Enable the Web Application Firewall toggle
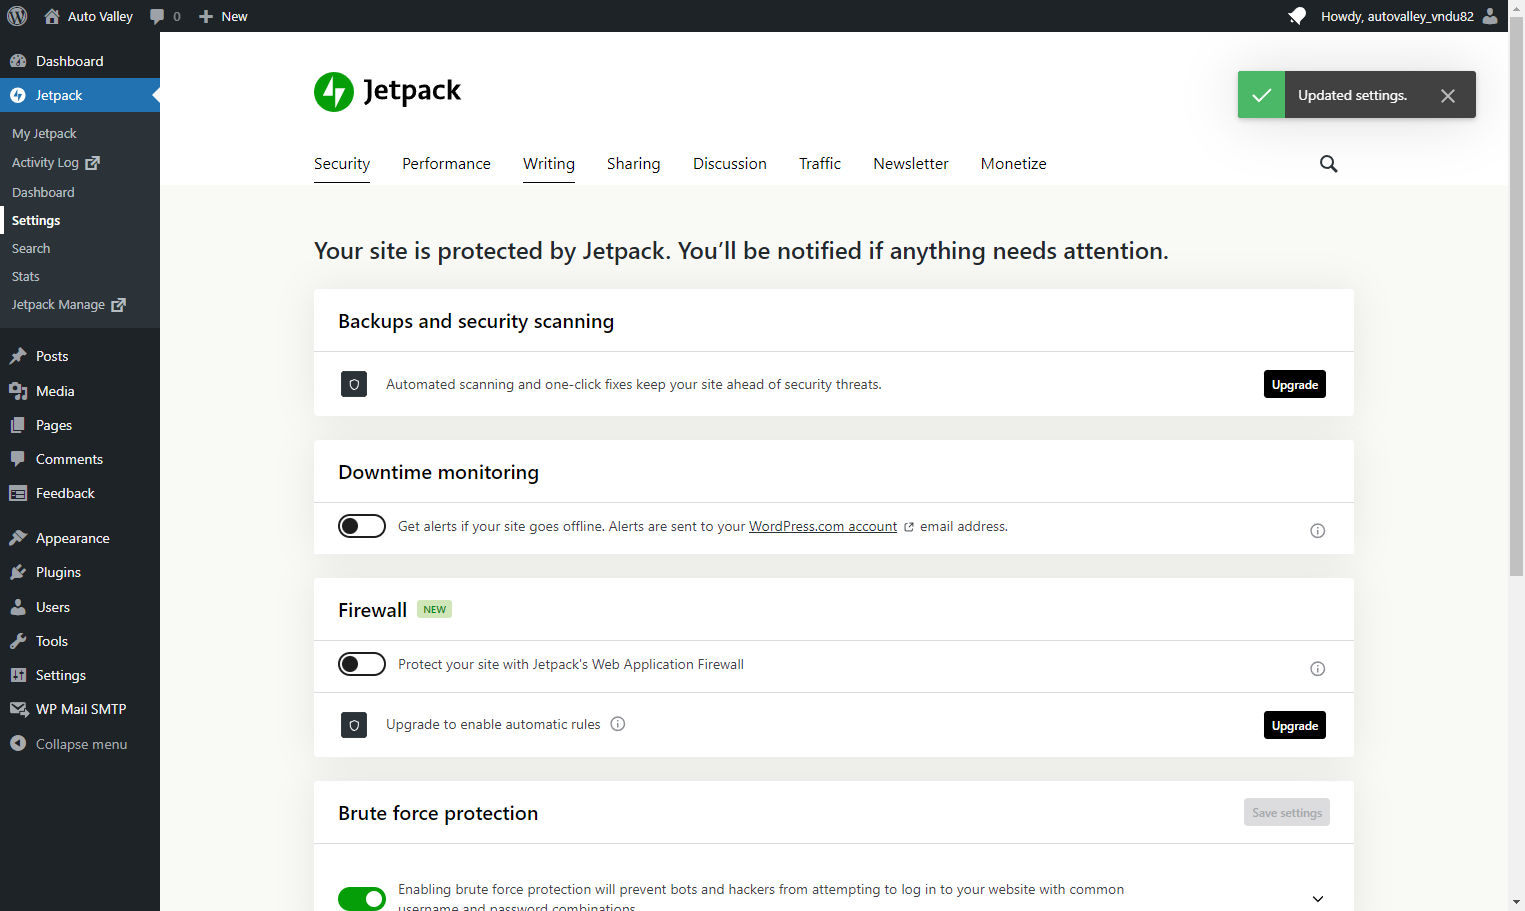Viewport: 1525px width, 911px height. [x=362, y=664]
